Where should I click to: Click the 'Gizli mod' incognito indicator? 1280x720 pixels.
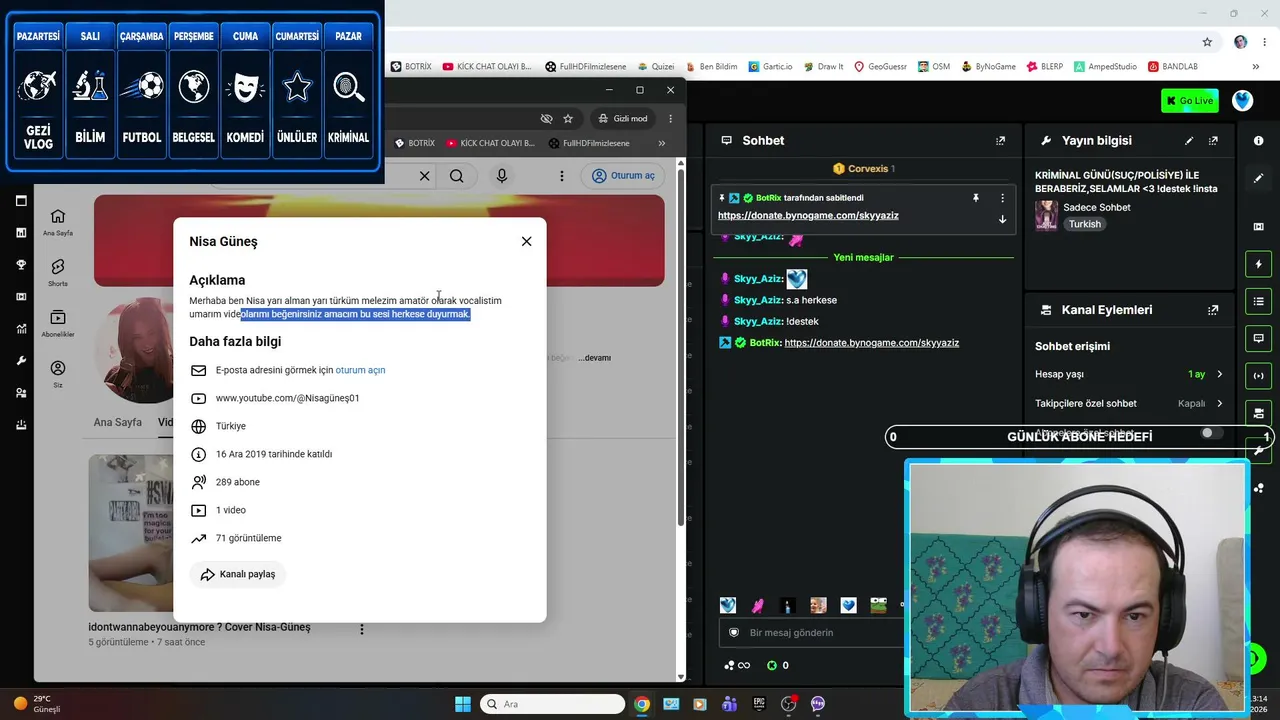click(623, 118)
